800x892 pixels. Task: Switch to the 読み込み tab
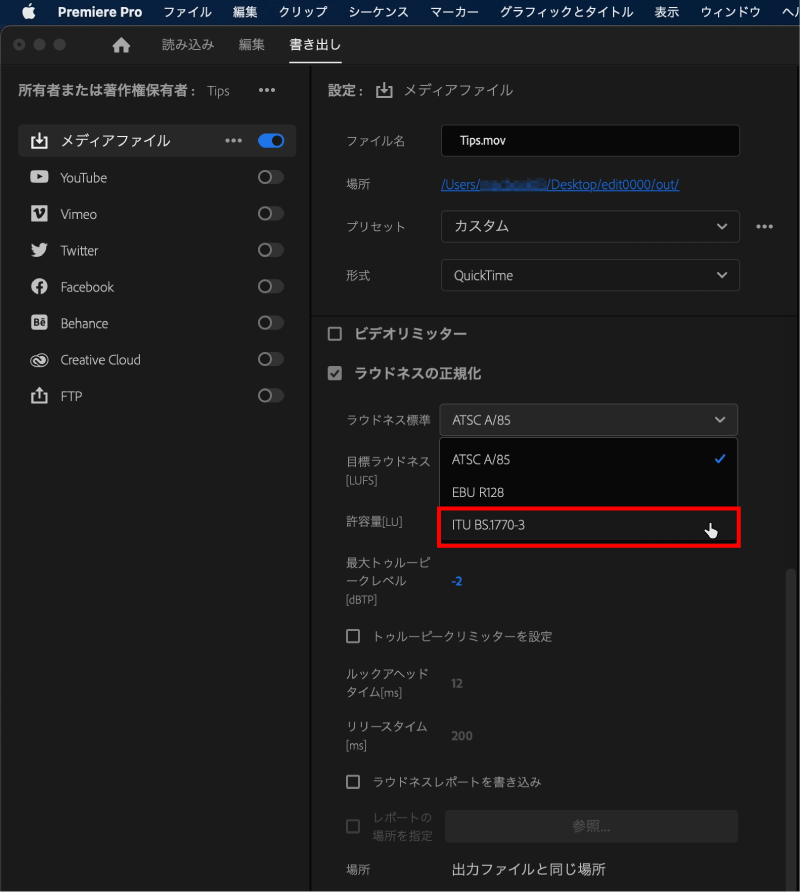click(188, 44)
